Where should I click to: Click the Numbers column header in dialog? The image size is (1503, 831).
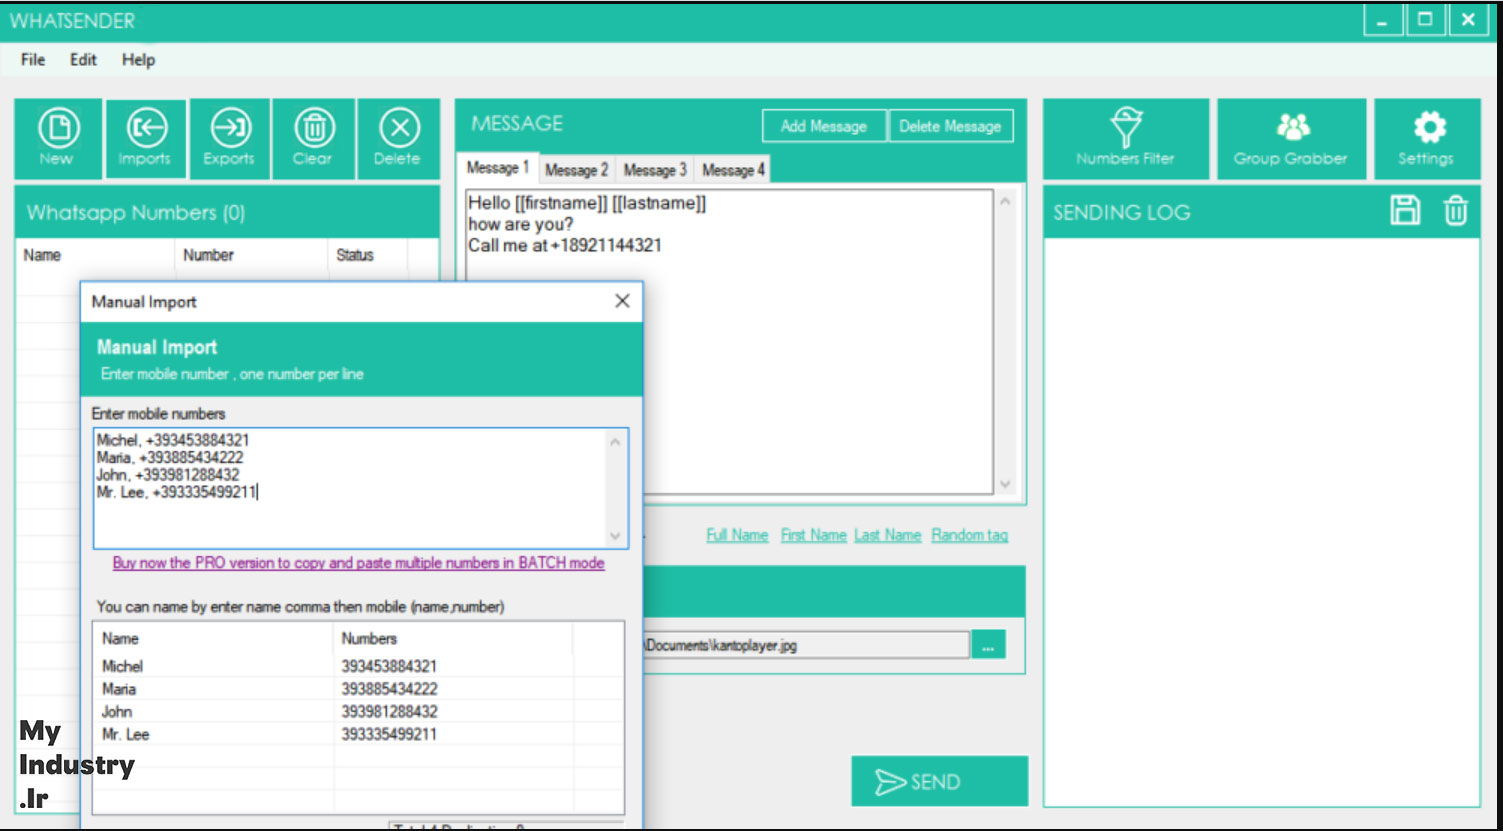pos(453,638)
